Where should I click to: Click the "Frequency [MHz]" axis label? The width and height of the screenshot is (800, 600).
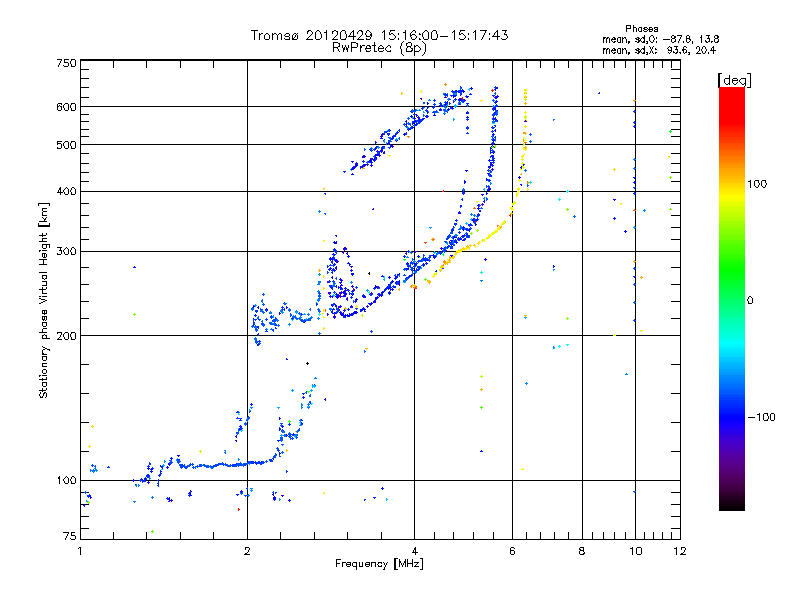point(379,564)
